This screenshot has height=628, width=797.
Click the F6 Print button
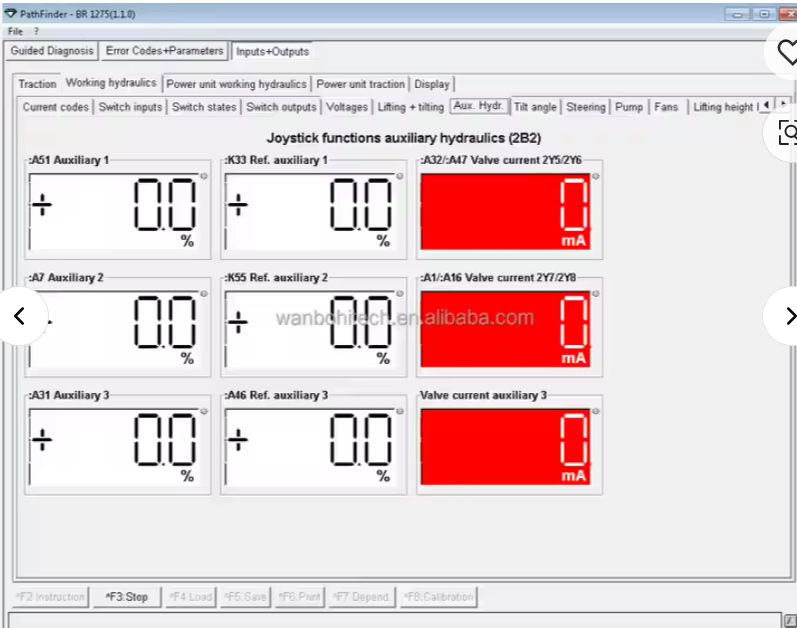pos(300,597)
